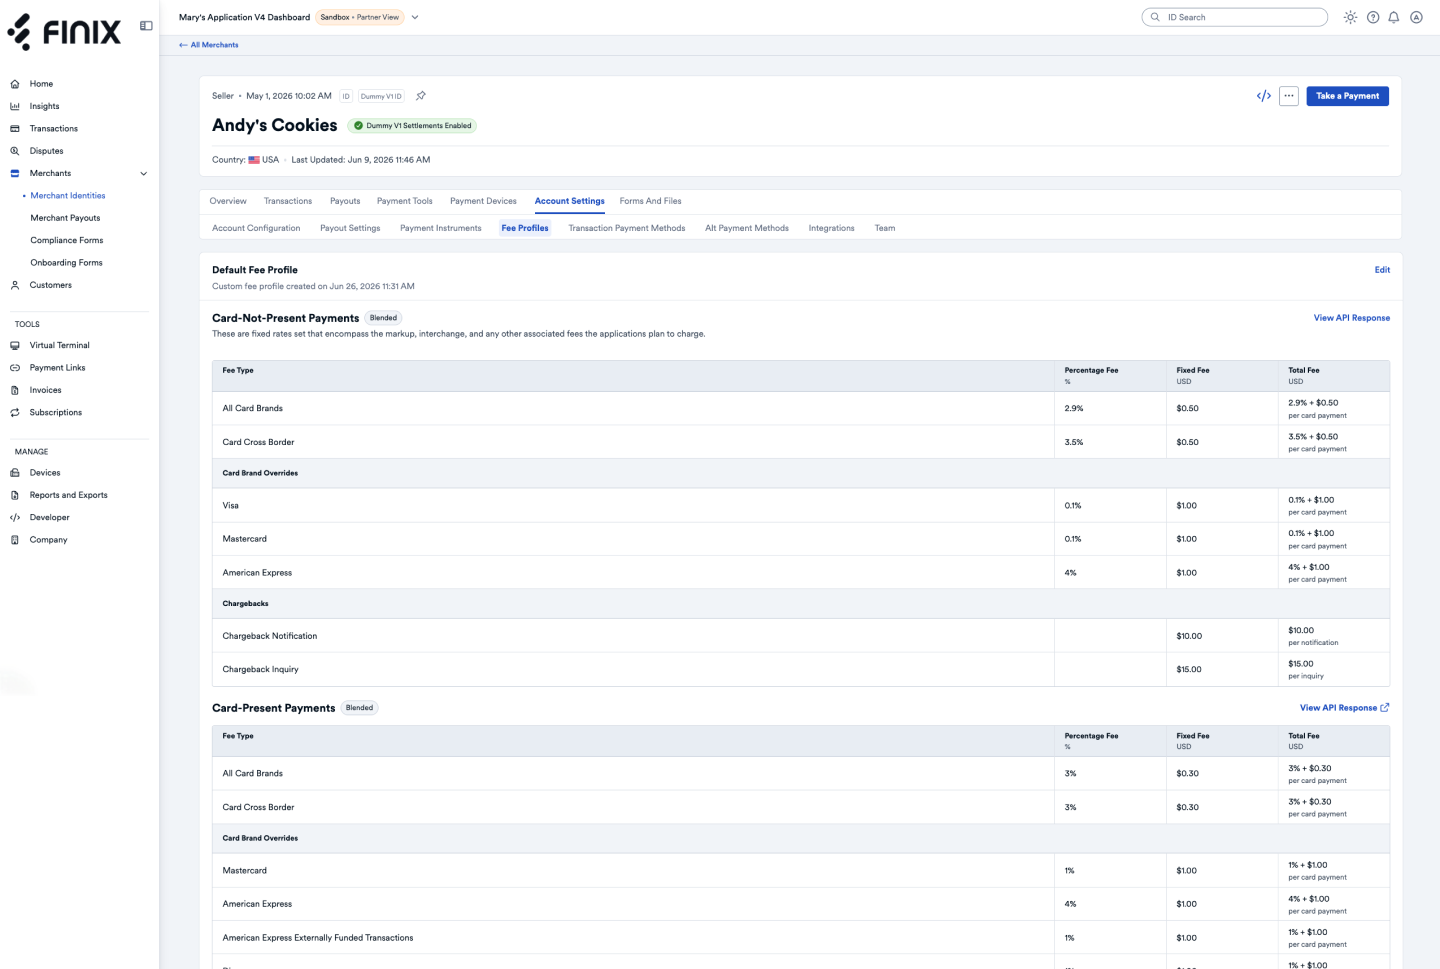Go back to All Merchants
This screenshot has width=1440, height=969.
pos(209,45)
